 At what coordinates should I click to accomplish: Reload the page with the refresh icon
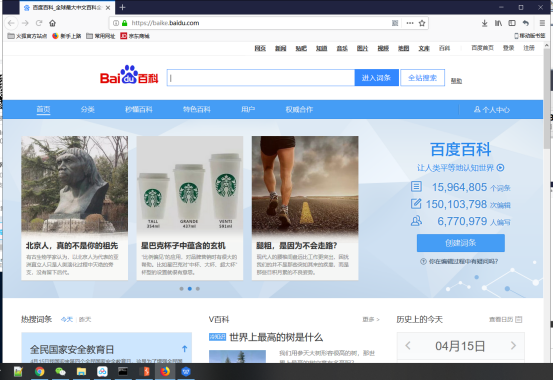[x=39, y=23]
